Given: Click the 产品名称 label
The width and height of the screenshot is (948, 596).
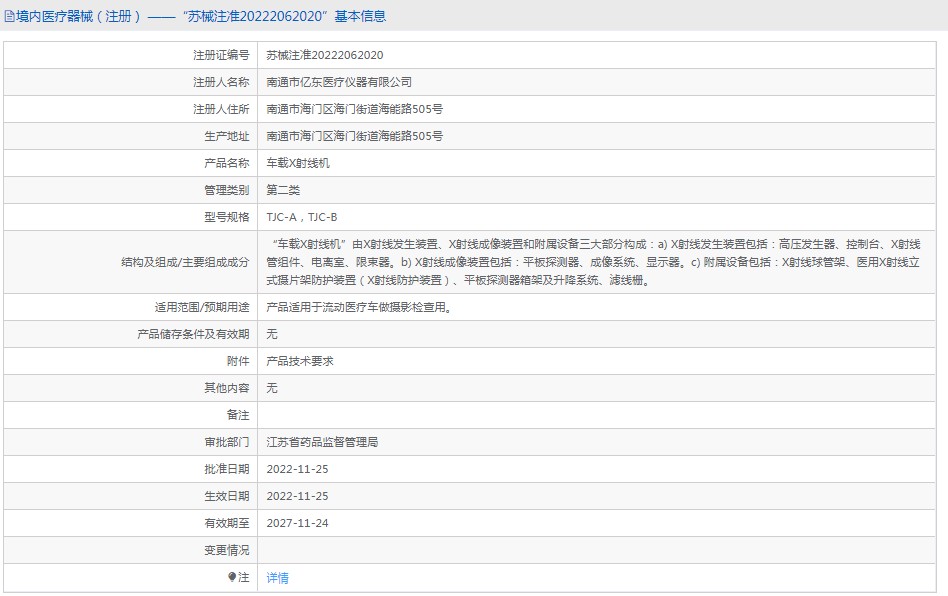Looking at the screenshot, I should click(227, 163).
